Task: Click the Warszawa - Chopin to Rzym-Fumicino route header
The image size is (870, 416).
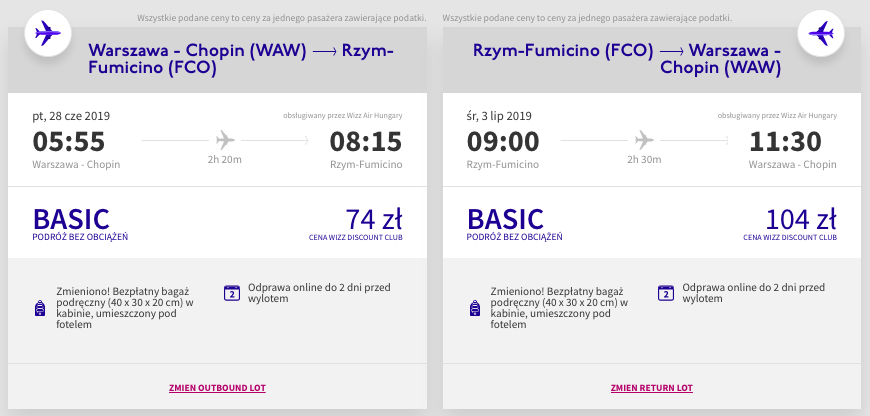Action: click(x=241, y=59)
